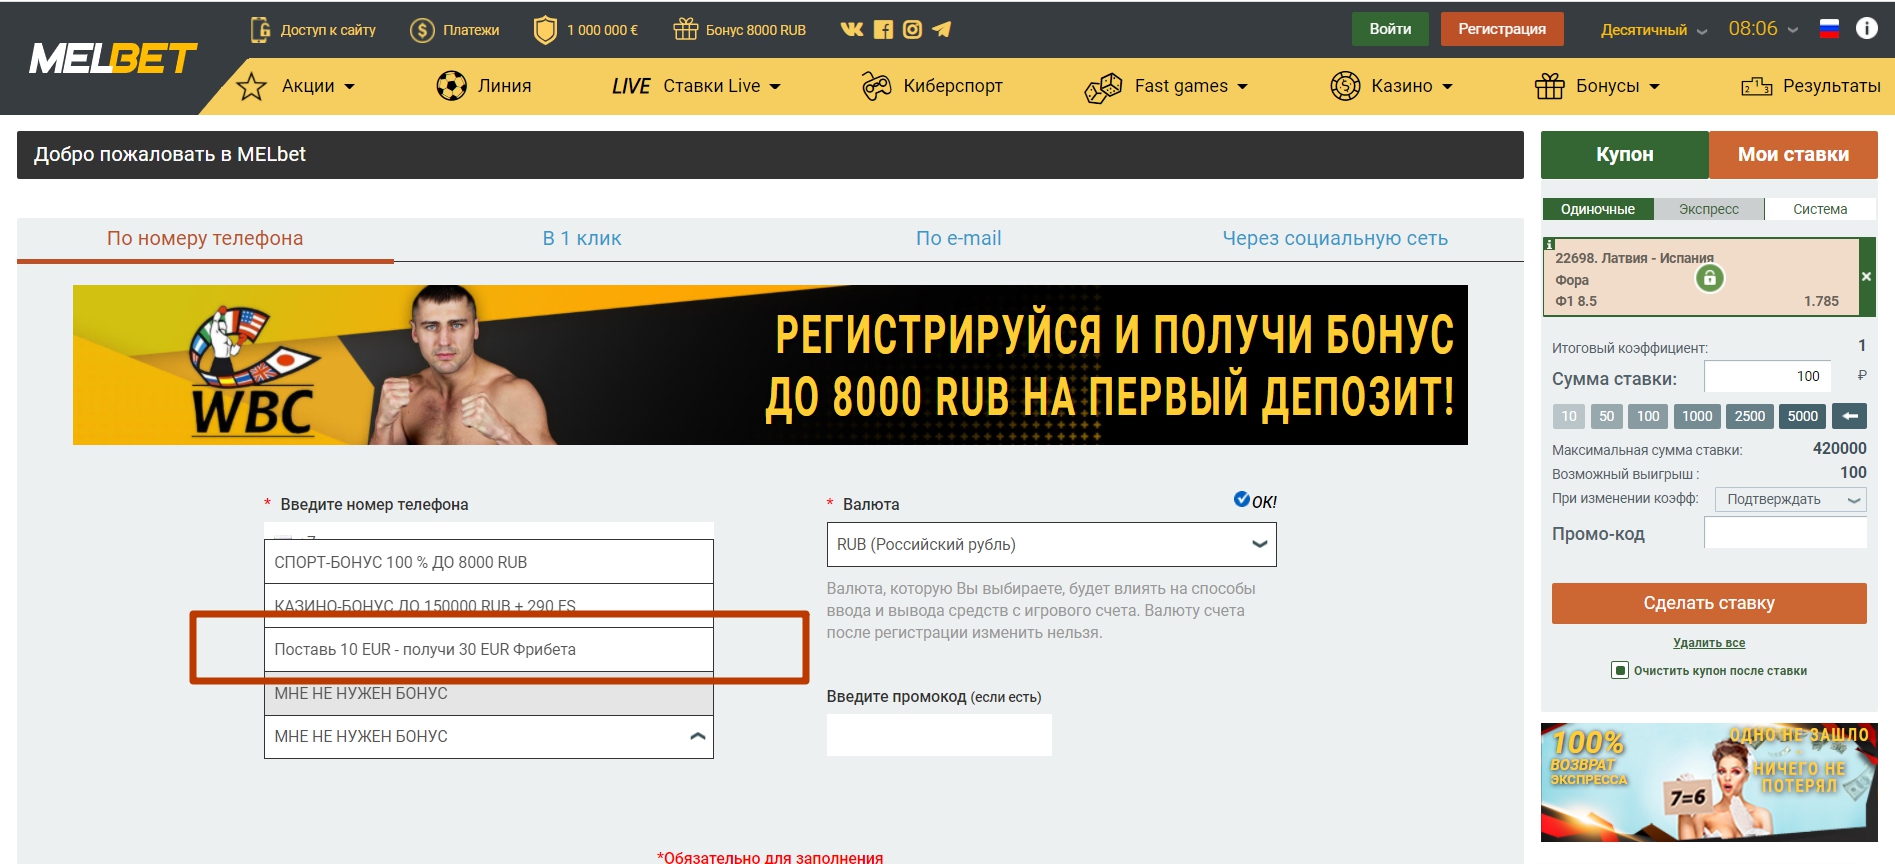The height and width of the screenshot is (864, 1895).
Task: Switch to the По e-mail tab
Action: click(x=958, y=238)
